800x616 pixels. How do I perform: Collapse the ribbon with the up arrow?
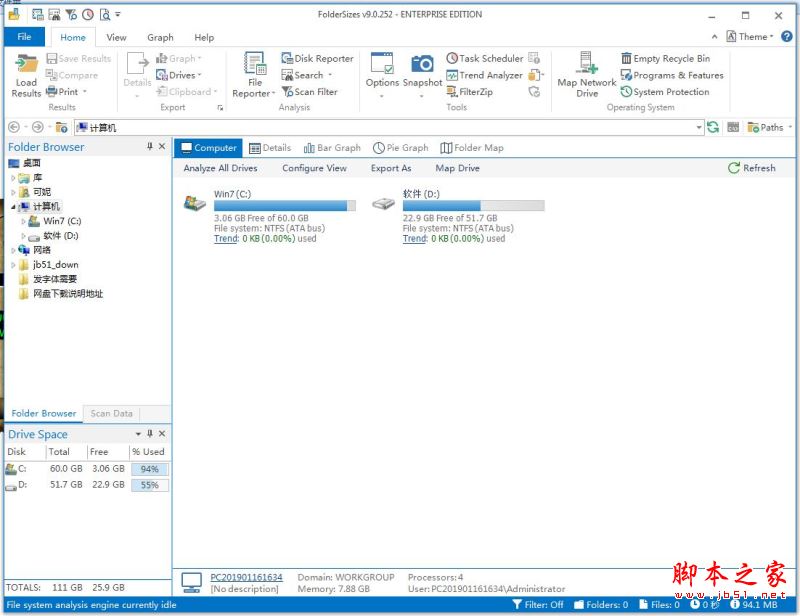714,37
